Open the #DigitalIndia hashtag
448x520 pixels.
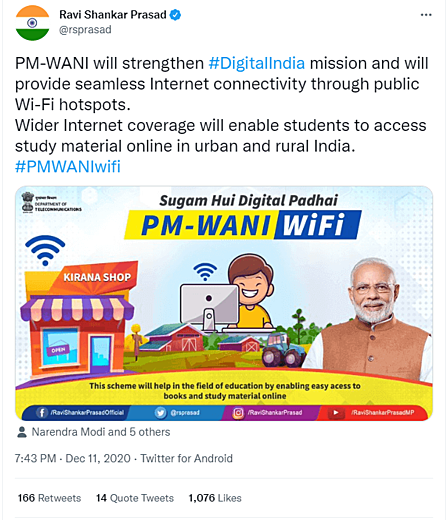tap(257, 63)
